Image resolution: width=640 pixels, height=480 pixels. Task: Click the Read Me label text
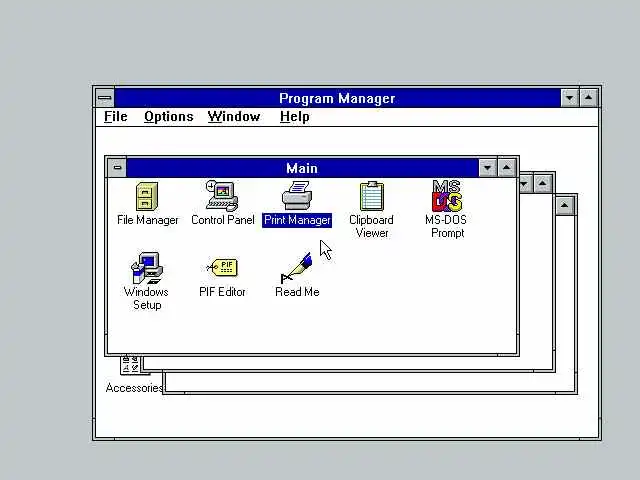(297, 292)
